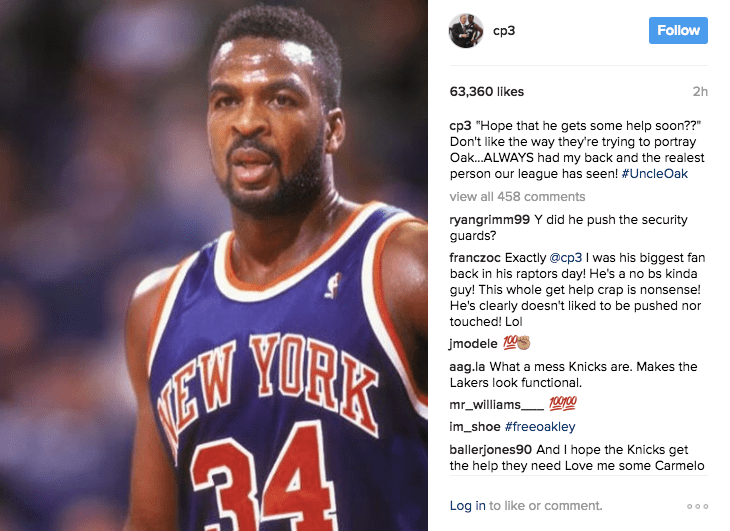Screen dimensions: 730x531
Task: Click the @cp3 mention in franczoc's comment
Action: [566, 258]
